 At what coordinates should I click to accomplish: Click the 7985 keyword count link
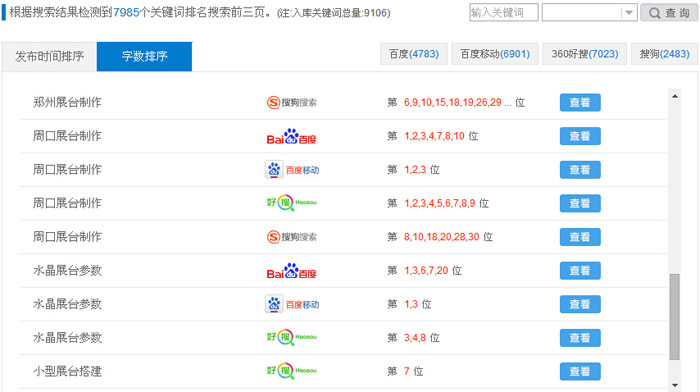(x=126, y=13)
